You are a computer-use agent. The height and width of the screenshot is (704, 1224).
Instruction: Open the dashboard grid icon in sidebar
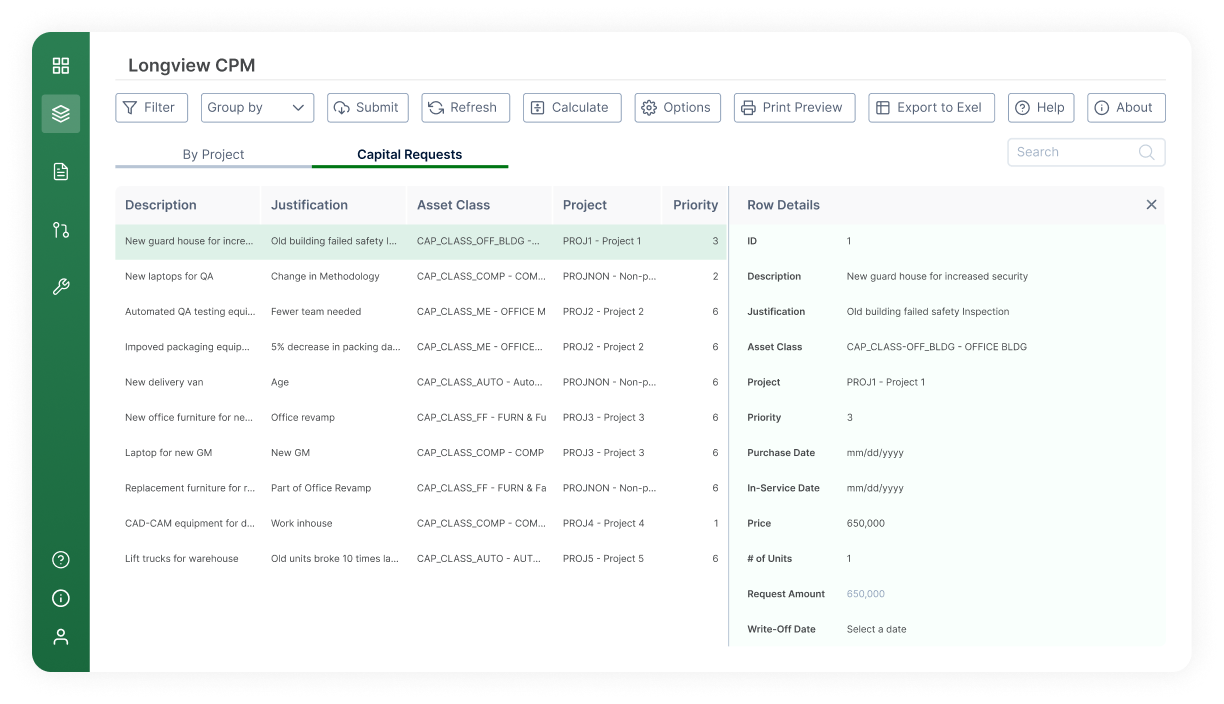tap(61, 66)
